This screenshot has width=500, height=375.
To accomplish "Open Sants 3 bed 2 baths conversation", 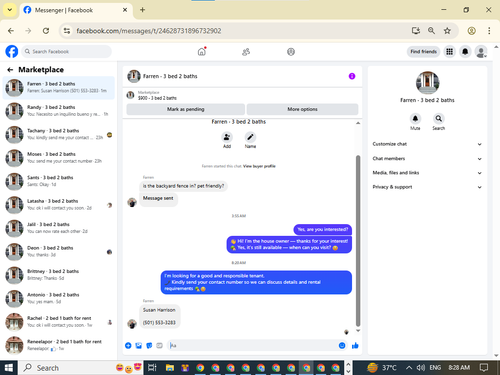I will pyautogui.click(x=59, y=181).
